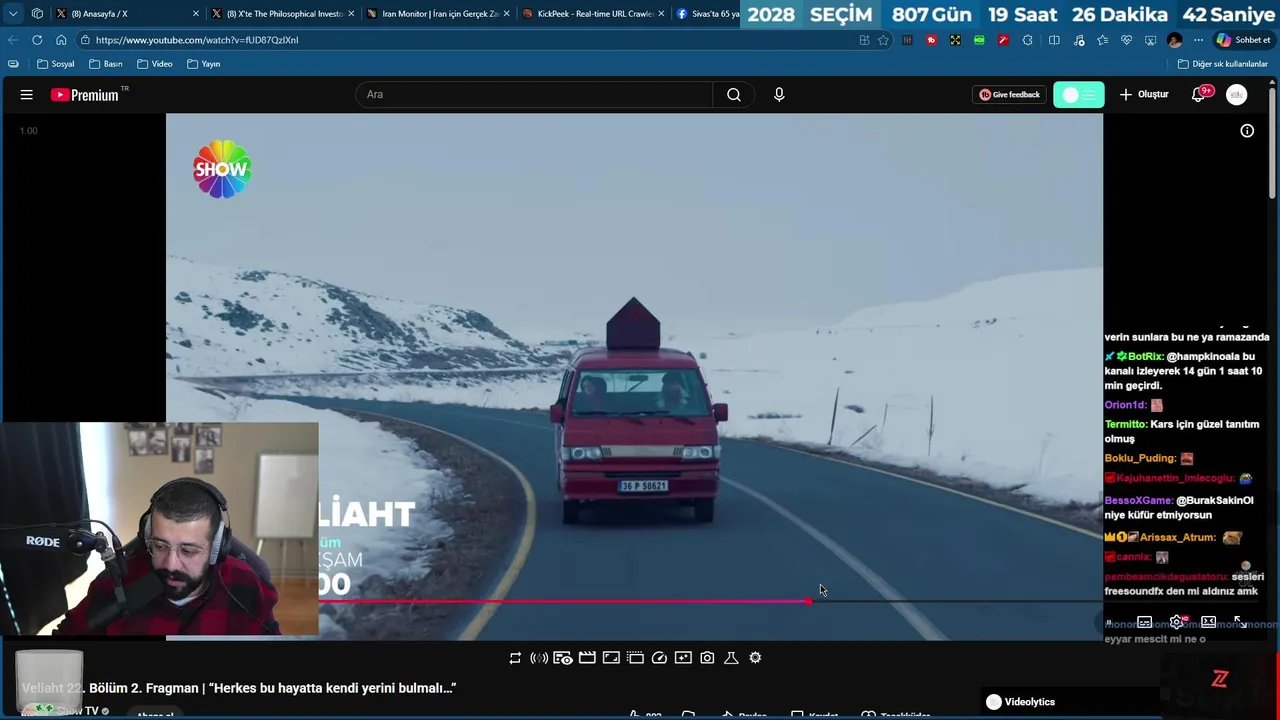Open the Edge favorites list icon

[1102, 40]
